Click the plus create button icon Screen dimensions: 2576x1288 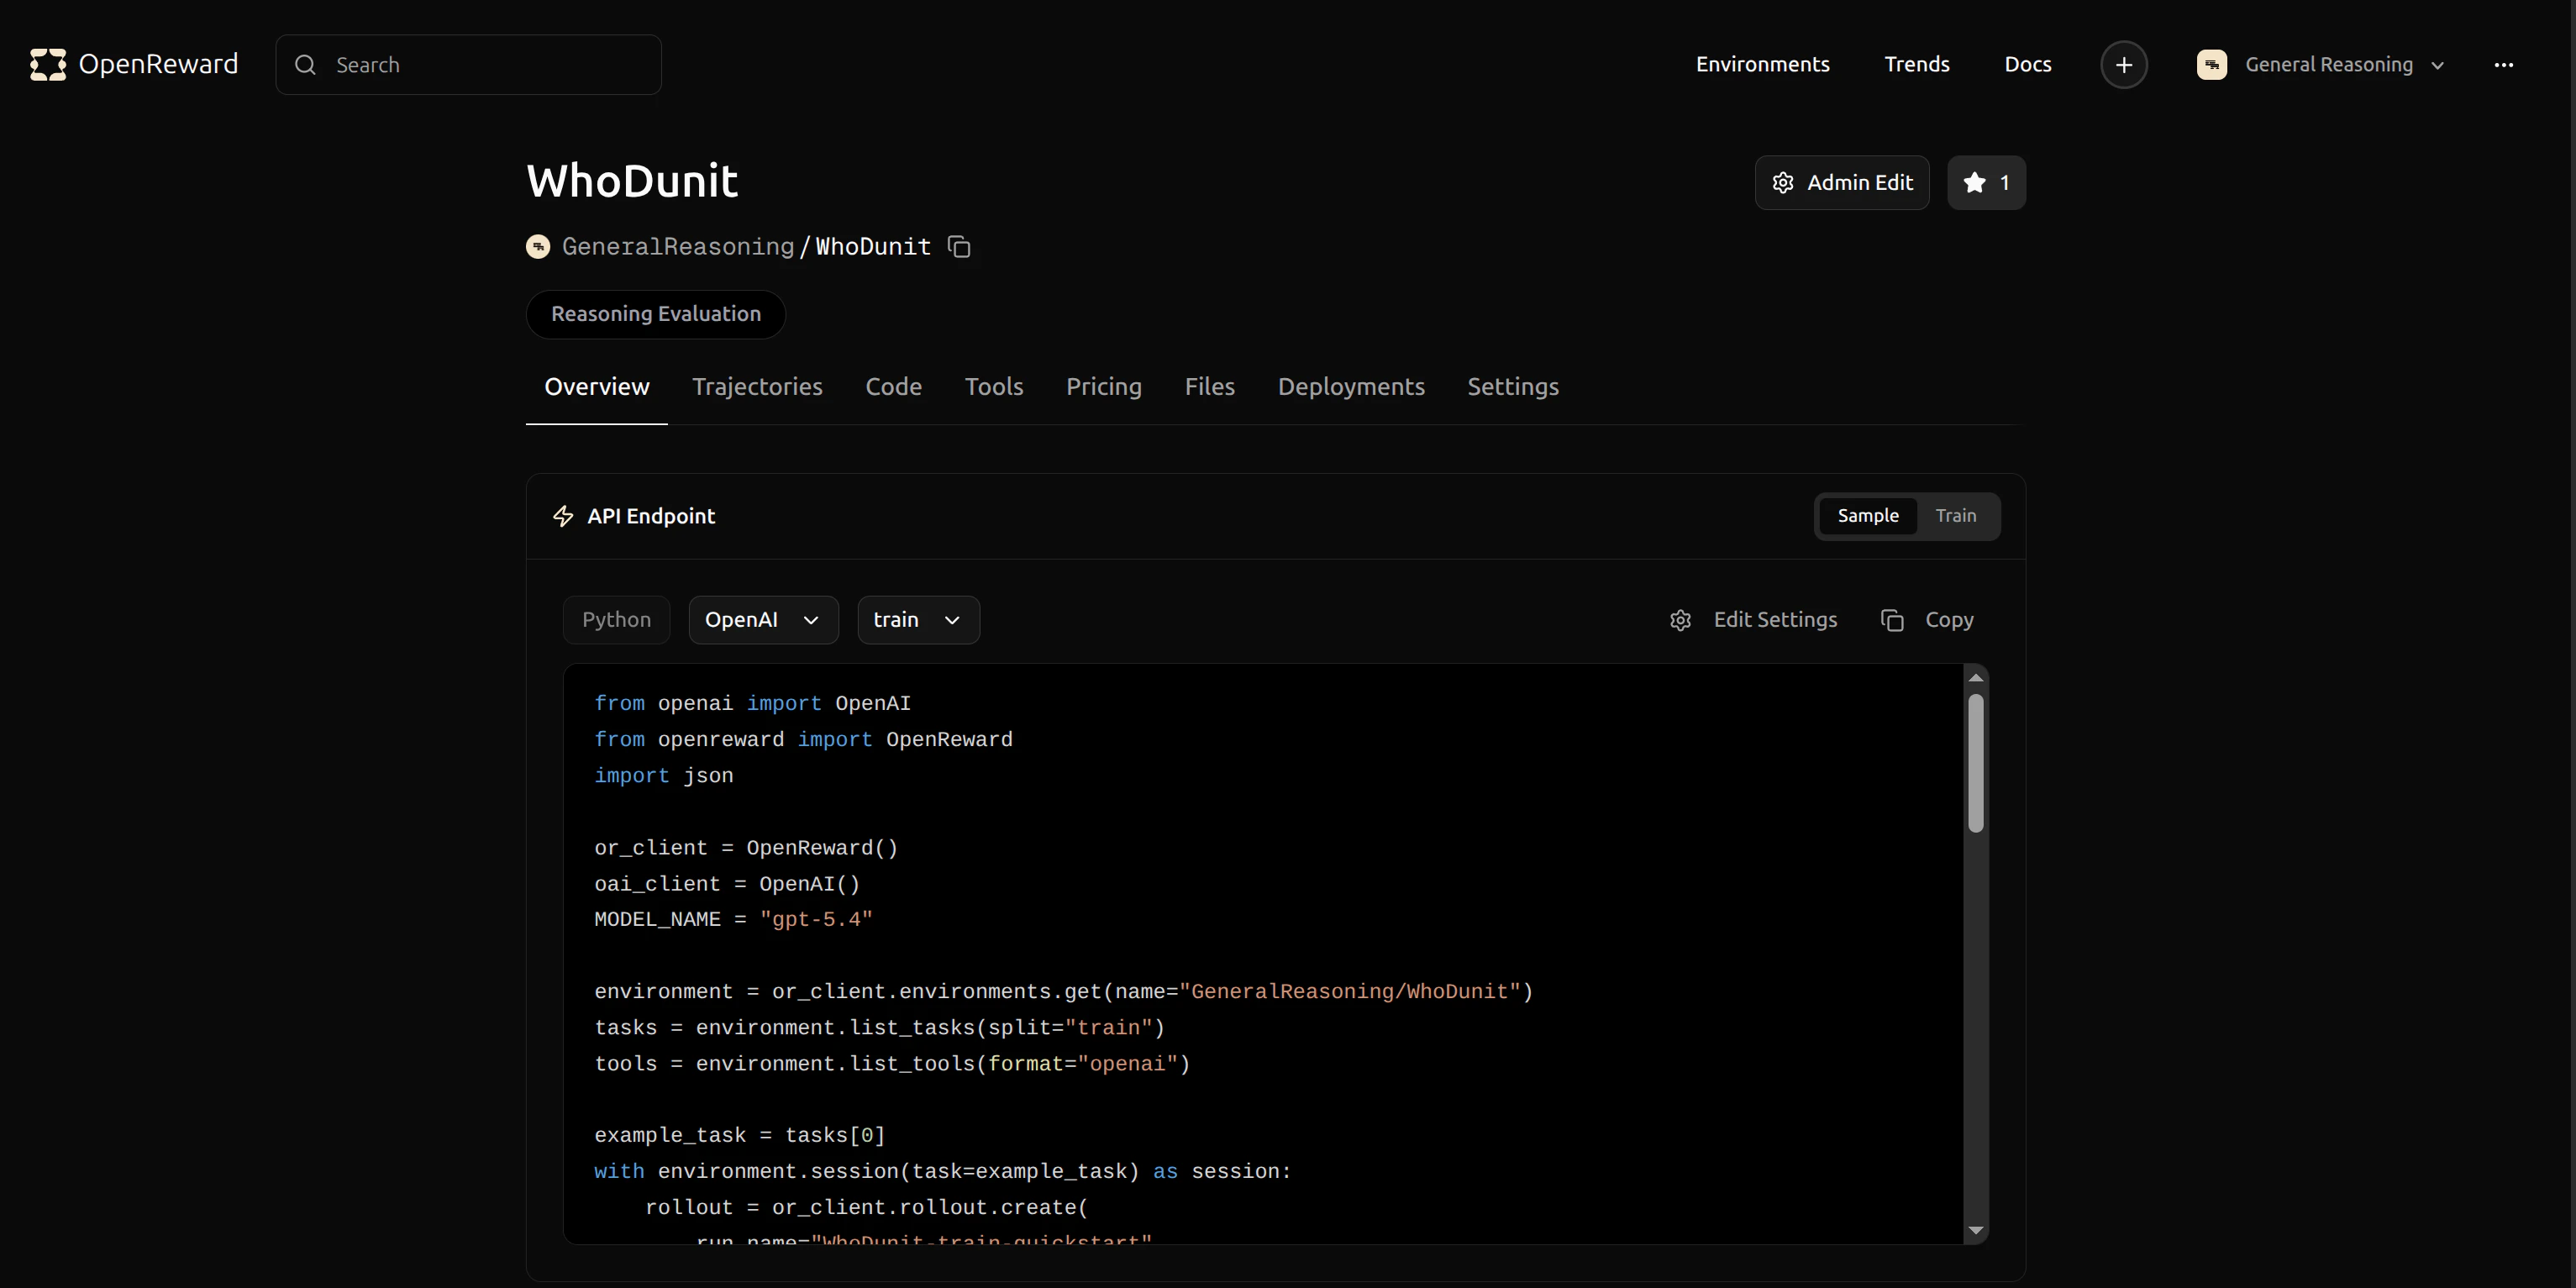(x=2123, y=65)
